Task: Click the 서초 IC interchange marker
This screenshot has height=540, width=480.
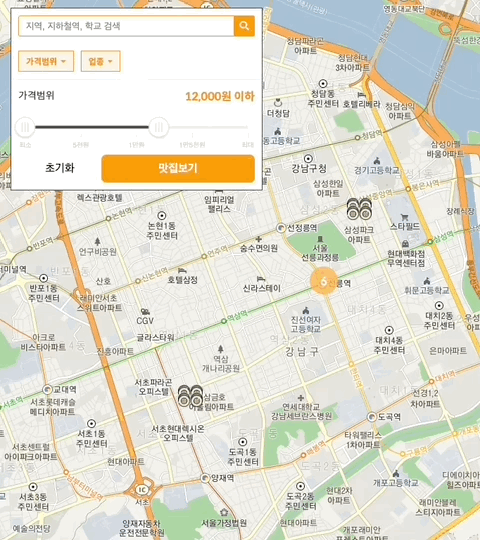Action: tap(142, 490)
